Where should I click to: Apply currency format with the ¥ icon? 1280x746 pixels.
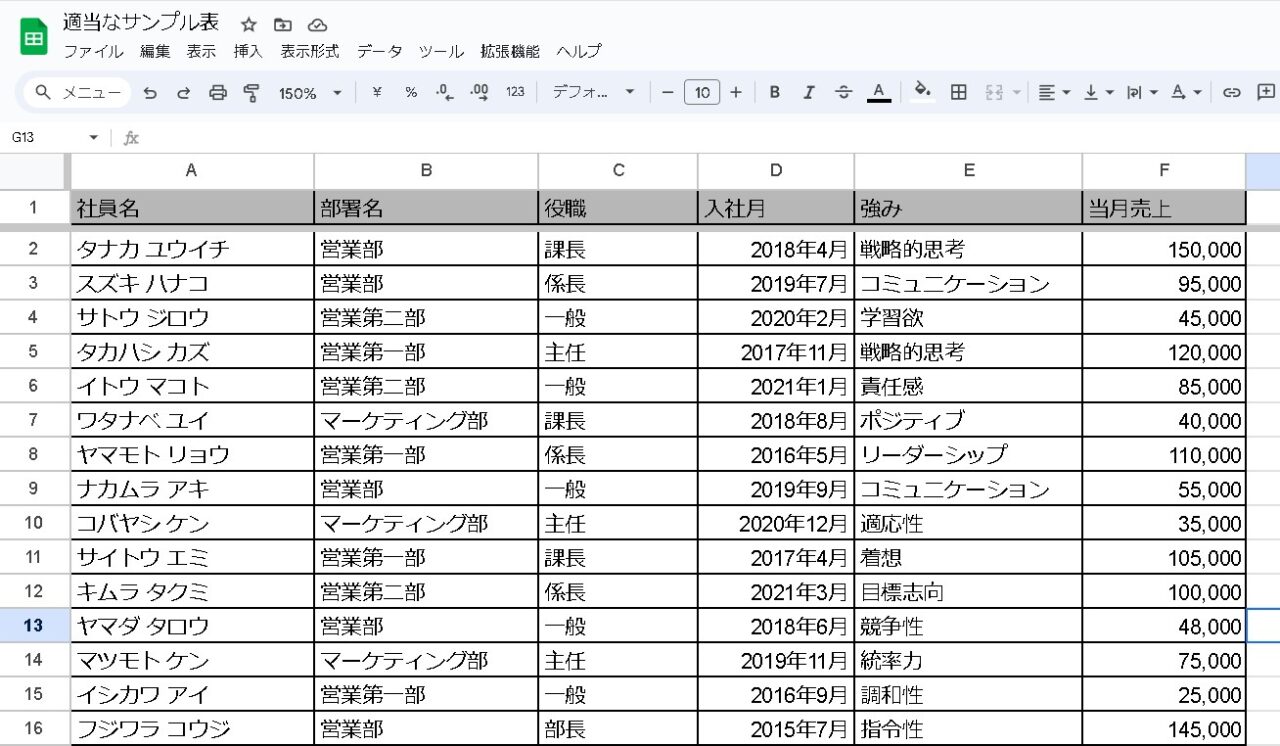point(377,91)
